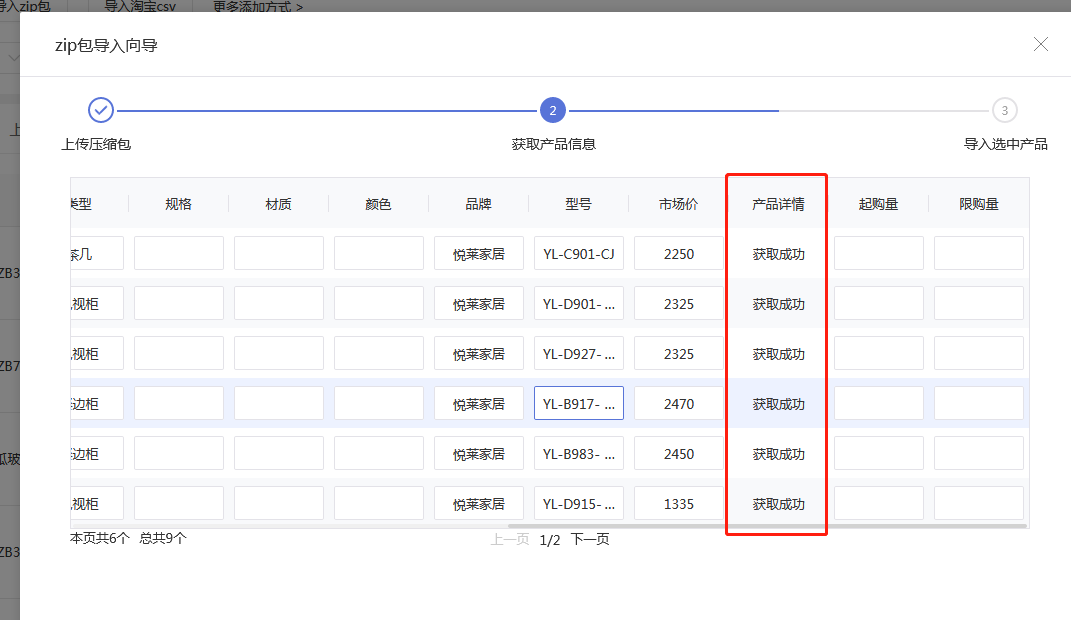Click step 3 circle 导入选中产品
The height and width of the screenshot is (620, 1071).
[x=1004, y=110]
